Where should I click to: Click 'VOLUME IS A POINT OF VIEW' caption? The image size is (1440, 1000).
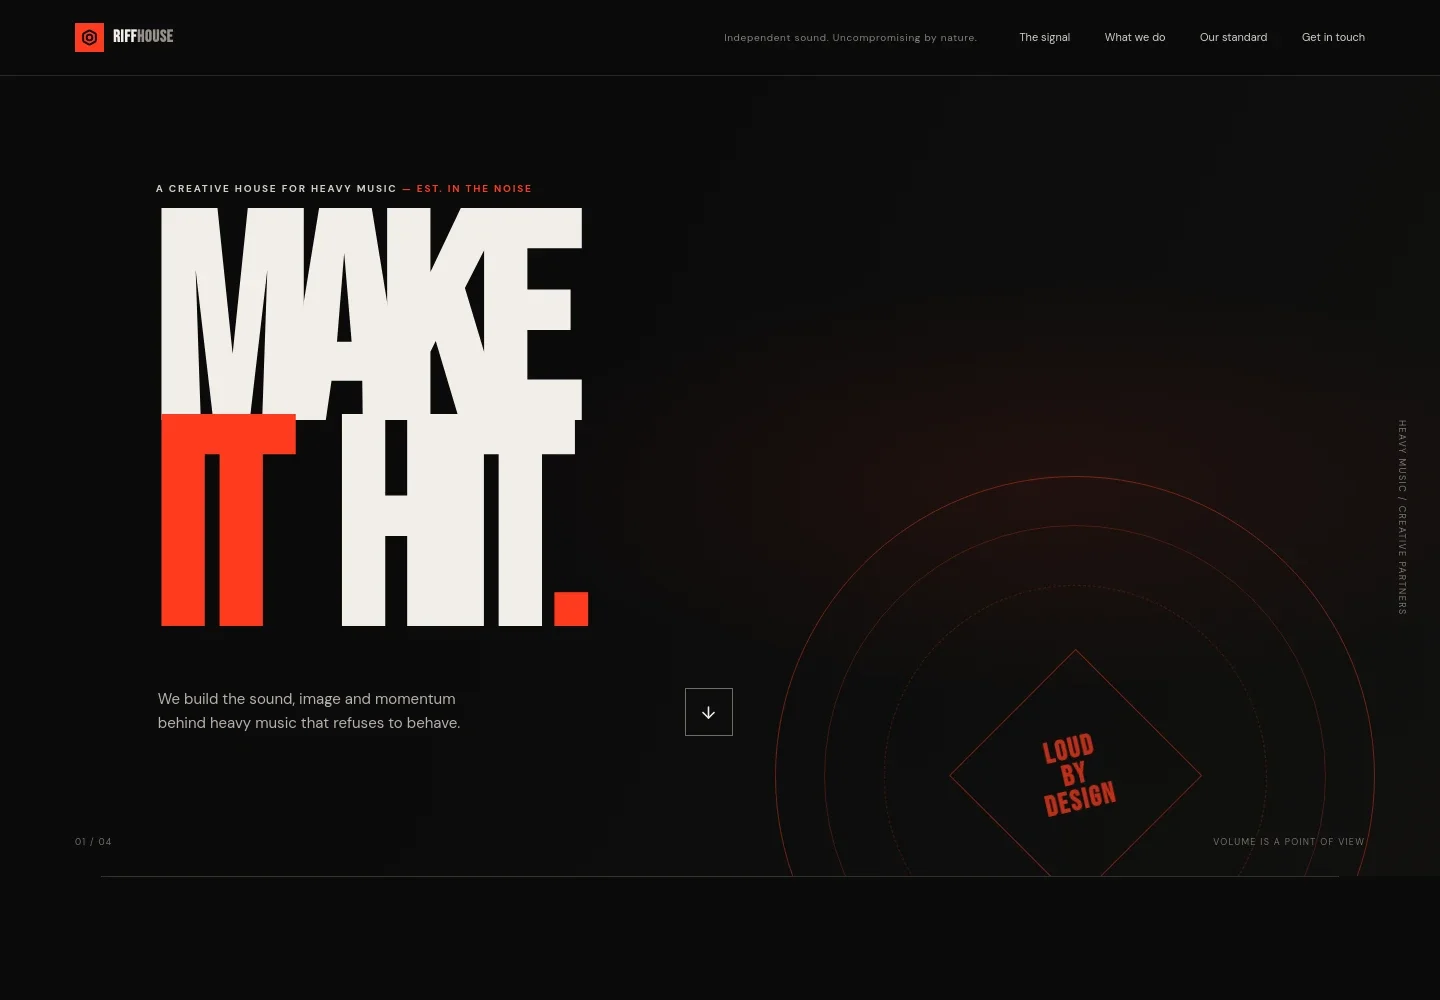(x=1288, y=842)
